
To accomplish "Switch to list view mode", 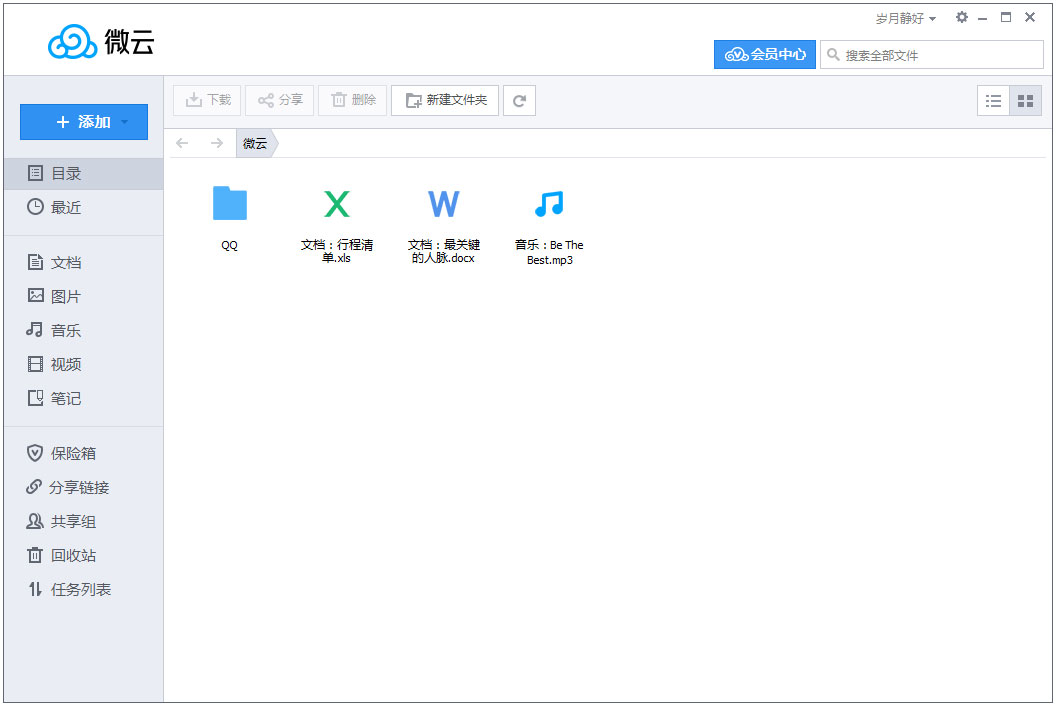I will (993, 100).
